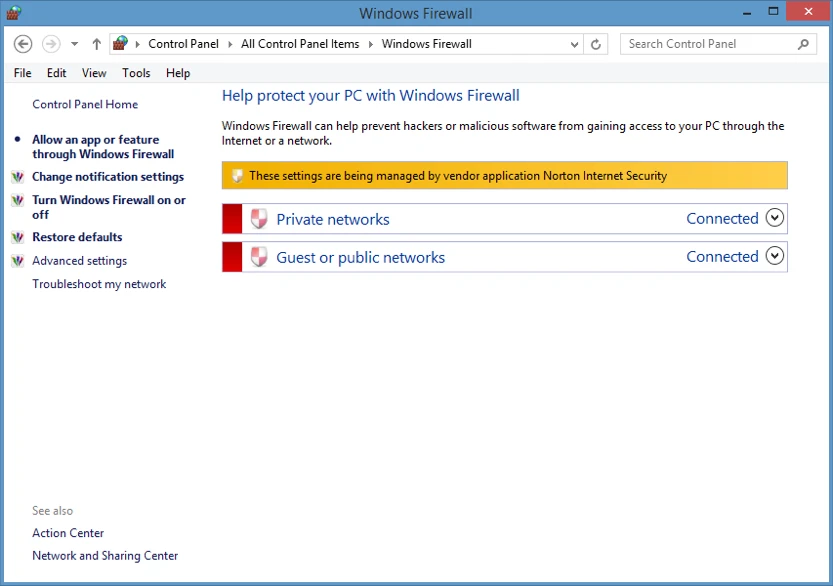Screen dimensions: 833x586
Task: Click the firewall icon in title bar
Action: 14,13
